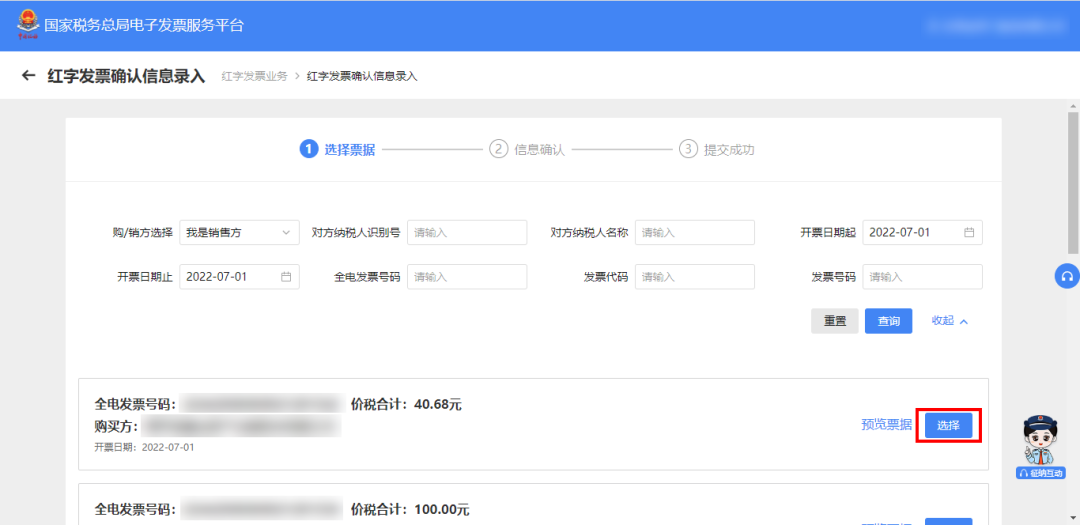Click the 红字发票业务 breadcrumb
Viewport: 1080px width, 525px height.
254,76
